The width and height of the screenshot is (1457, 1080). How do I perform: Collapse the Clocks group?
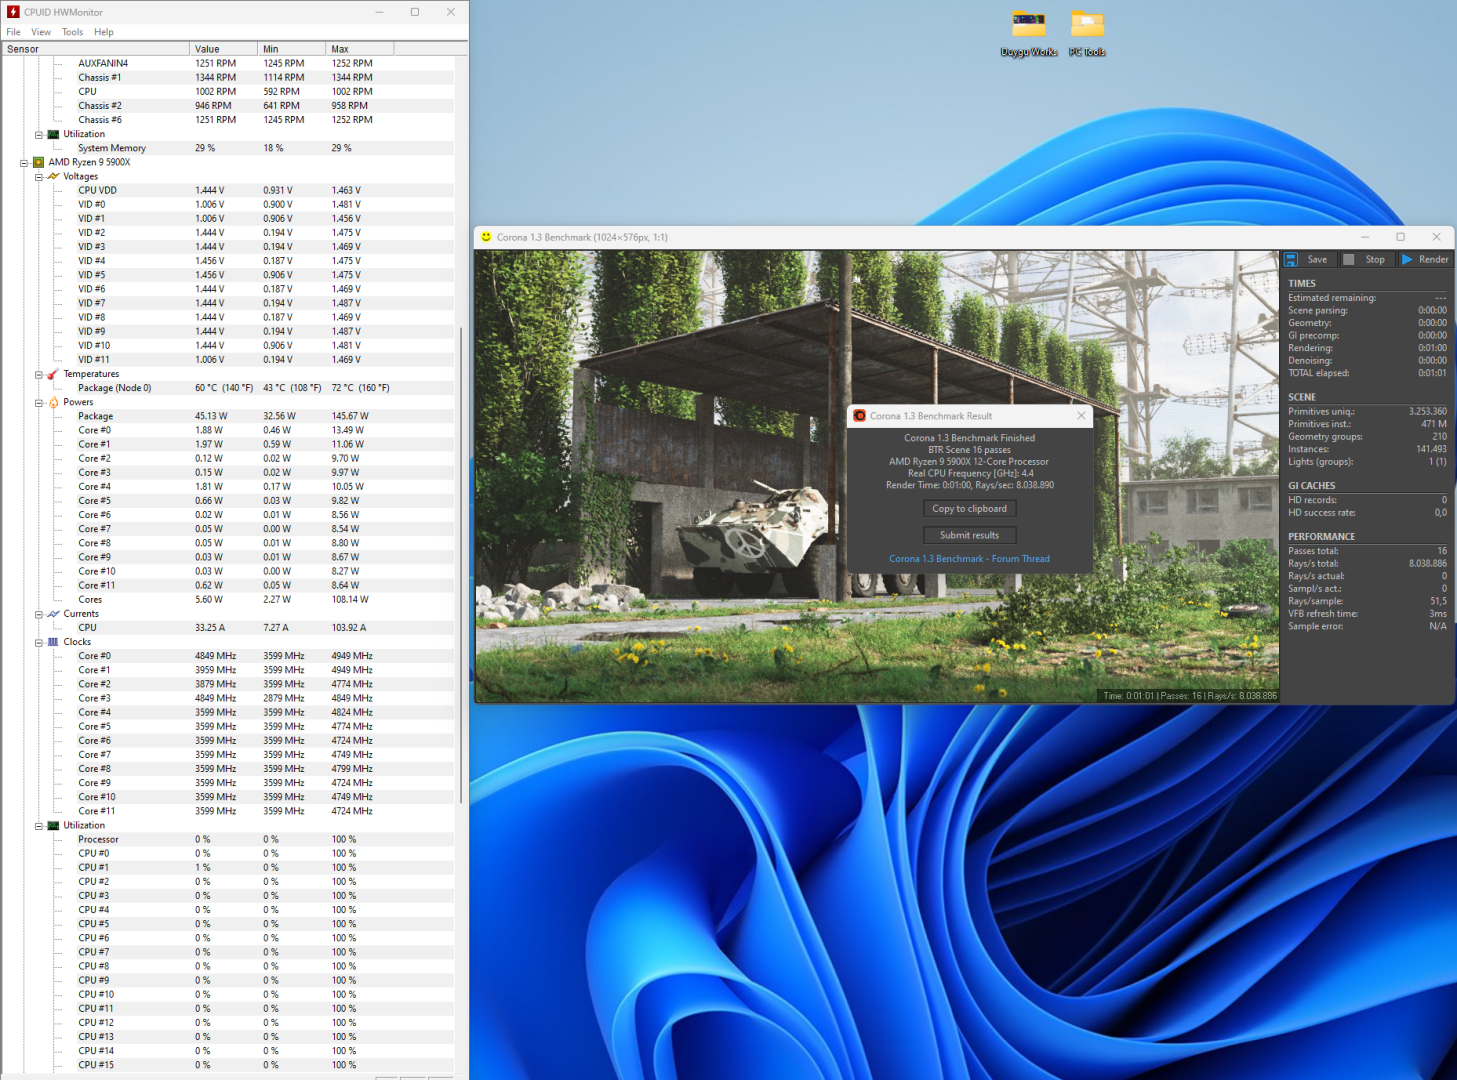pyautogui.click(x=39, y=643)
